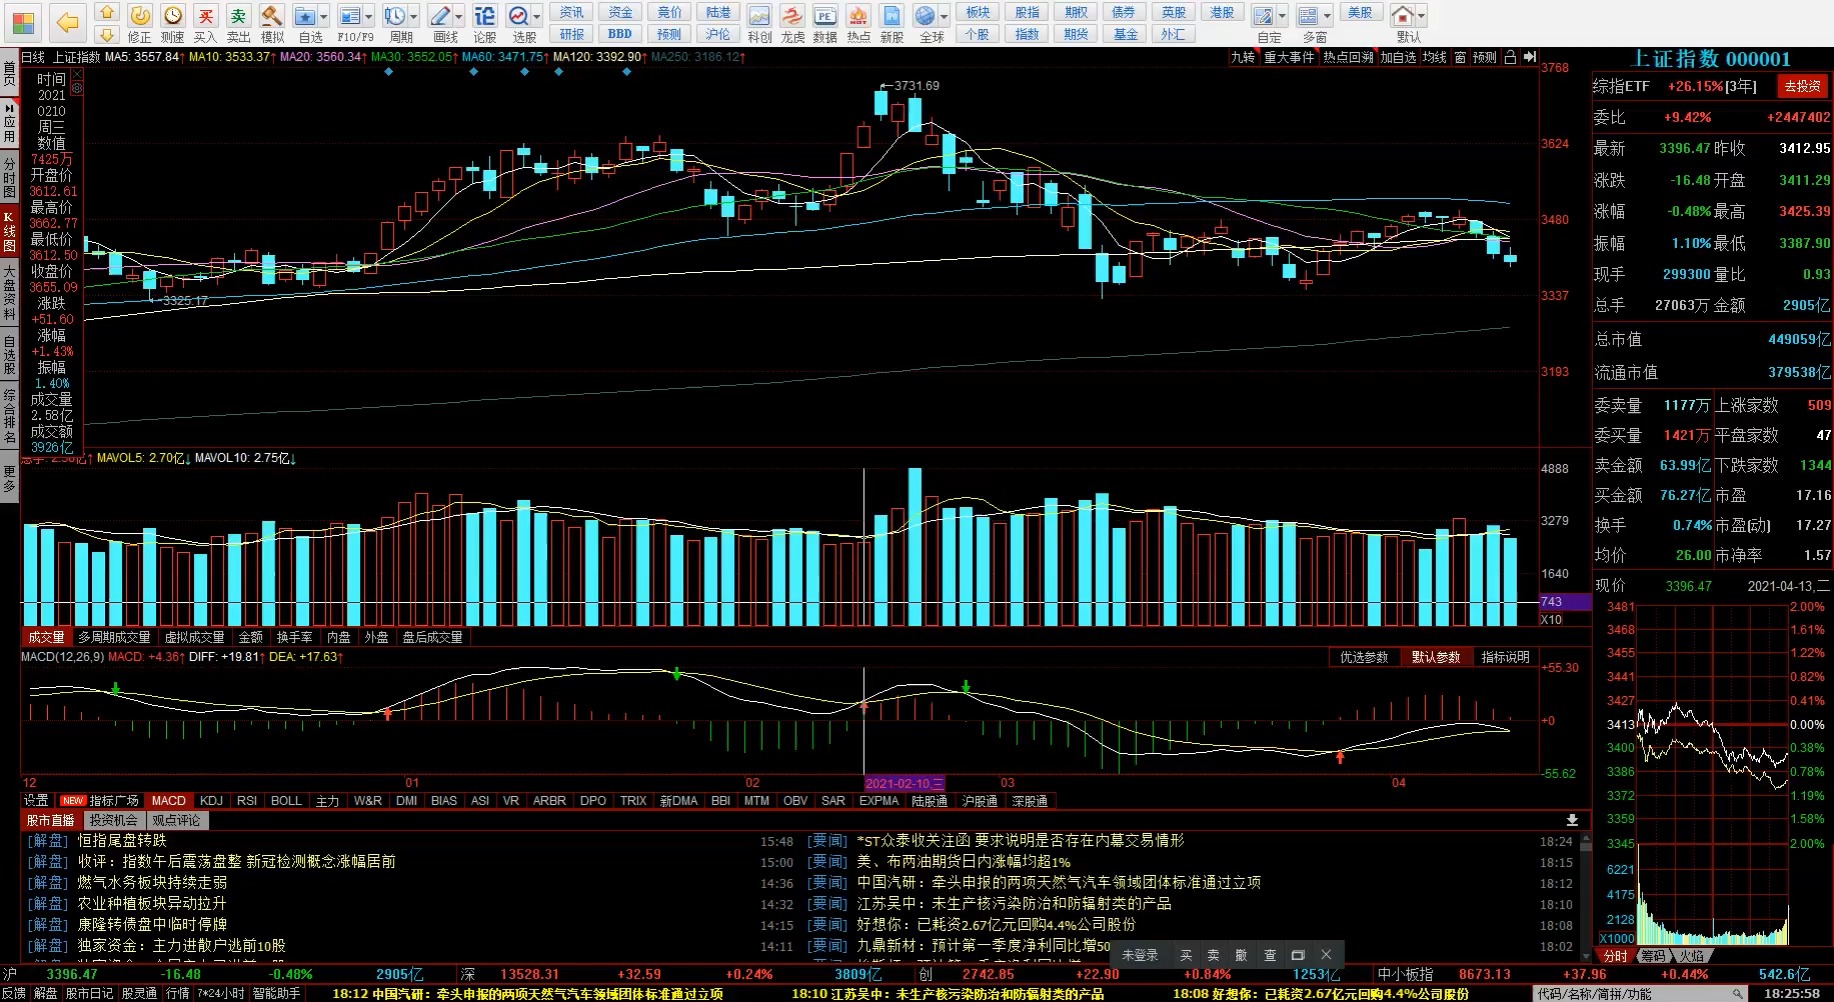Viewport: 1834px width, 1002px height.
Task: Select the 投资机会 news tab
Action: (x=113, y=821)
